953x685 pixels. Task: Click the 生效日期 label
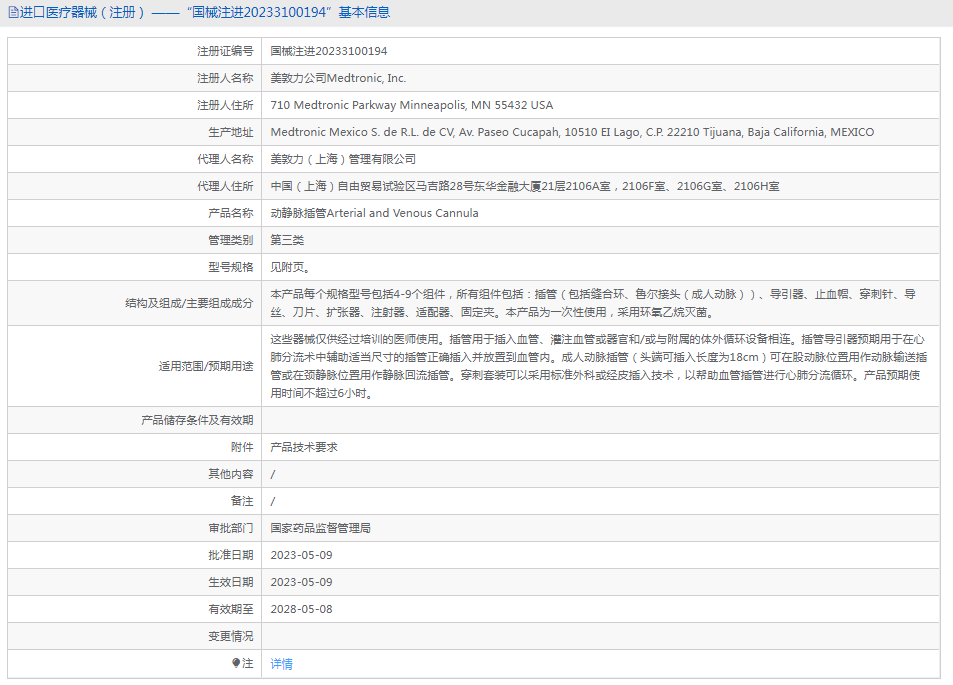coord(230,582)
